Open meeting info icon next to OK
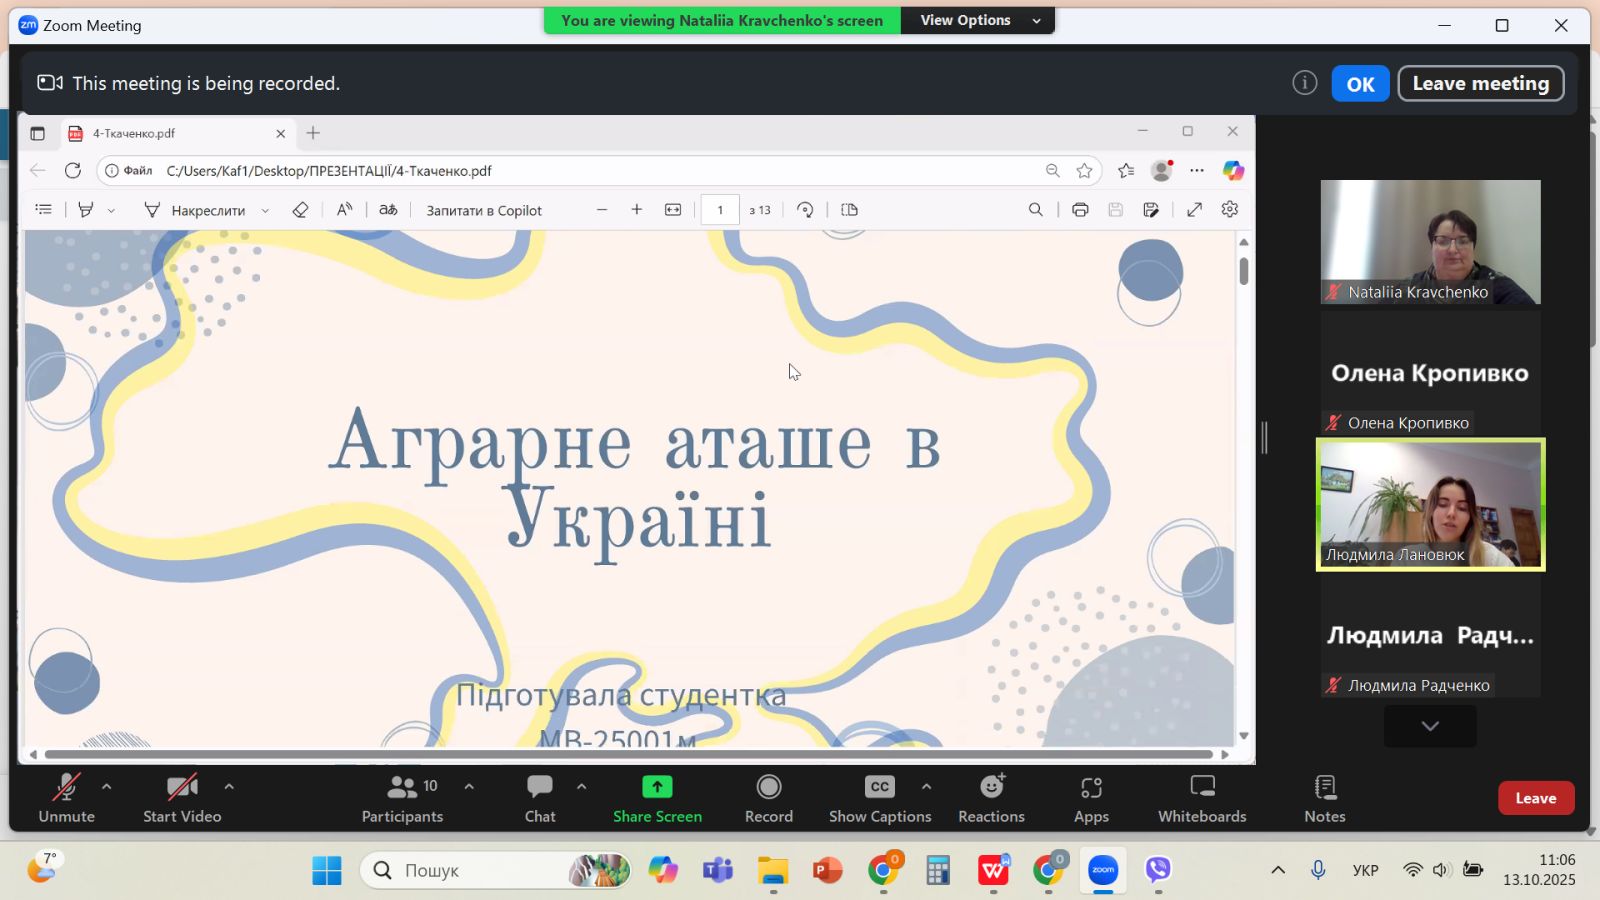 (1304, 83)
